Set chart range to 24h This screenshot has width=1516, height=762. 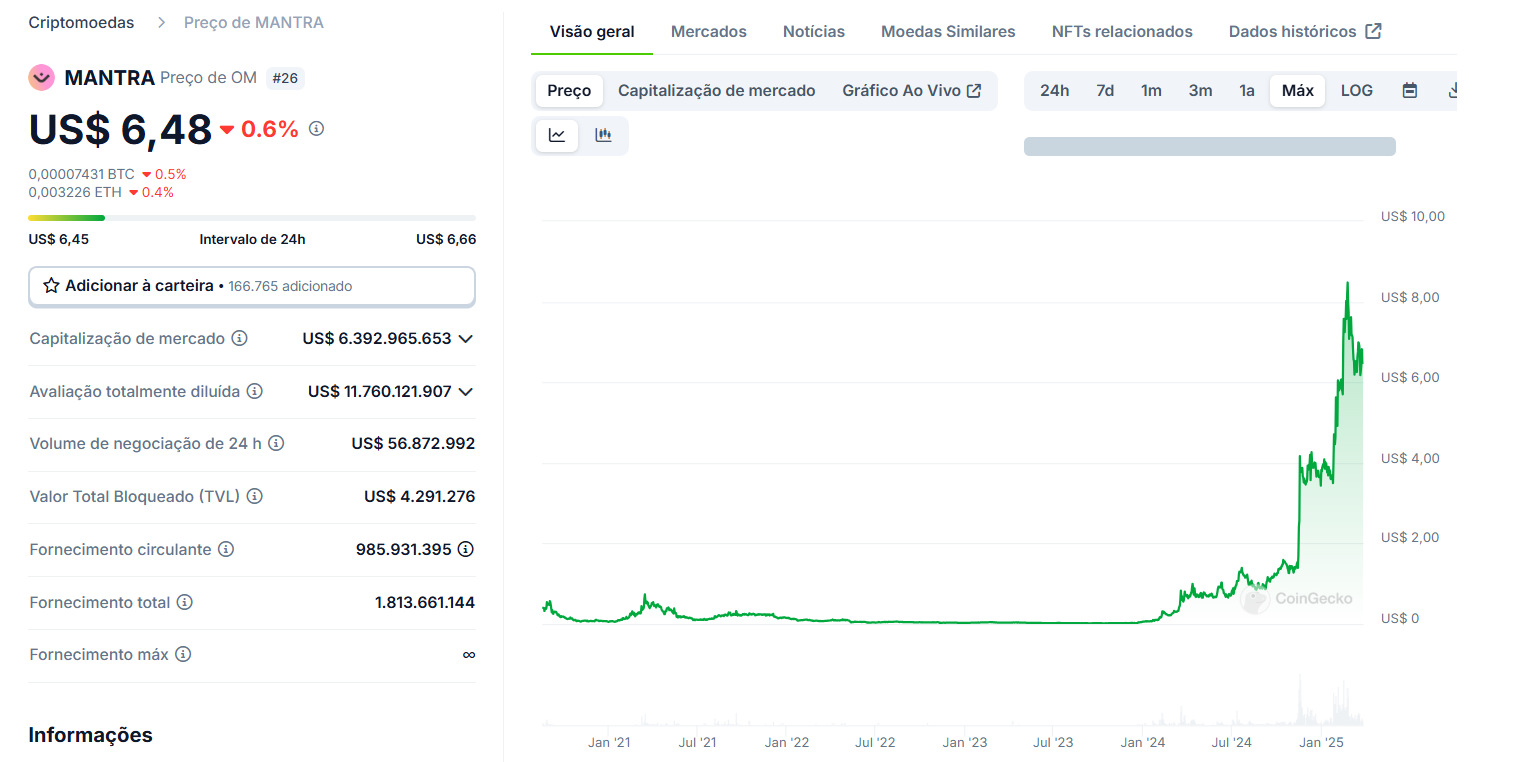[x=1055, y=91]
